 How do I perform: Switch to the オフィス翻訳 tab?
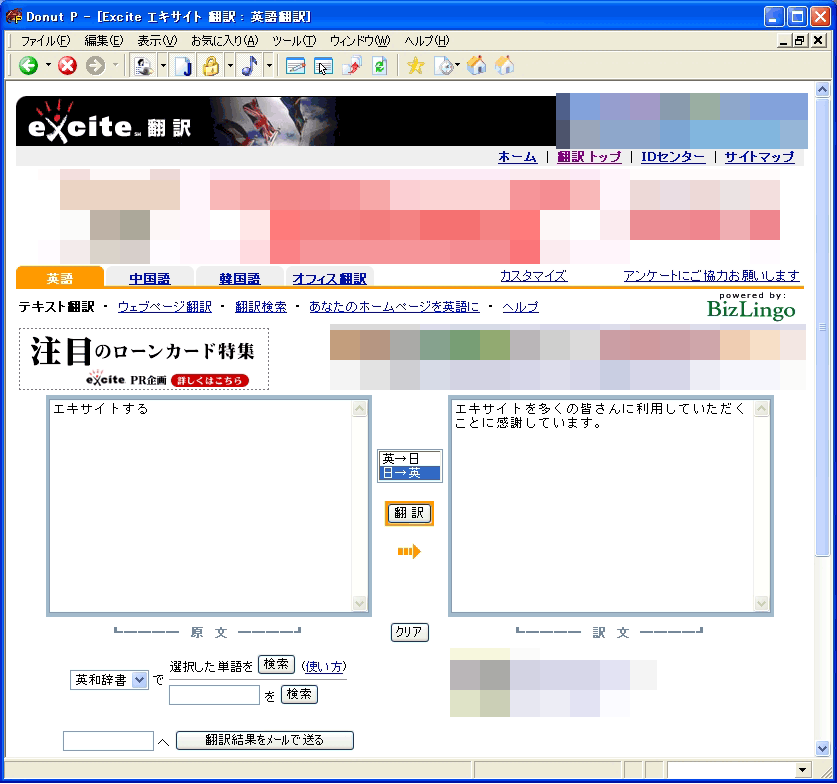329,279
